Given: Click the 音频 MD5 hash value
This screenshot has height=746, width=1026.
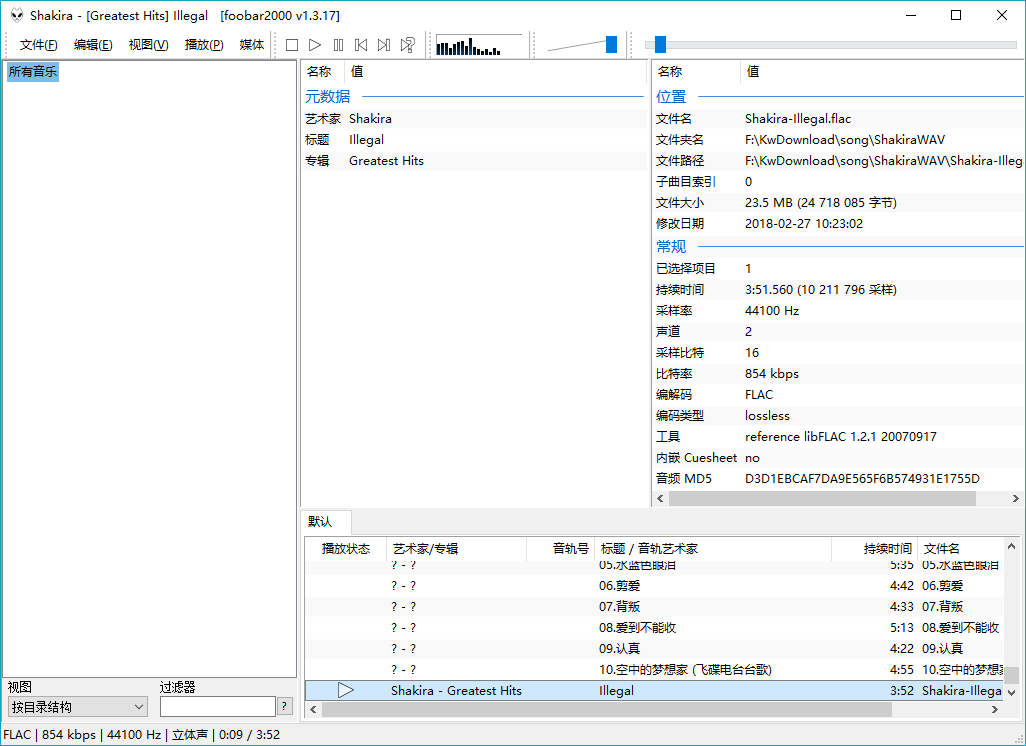Looking at the screenshot, I should (x=862, y=478).
